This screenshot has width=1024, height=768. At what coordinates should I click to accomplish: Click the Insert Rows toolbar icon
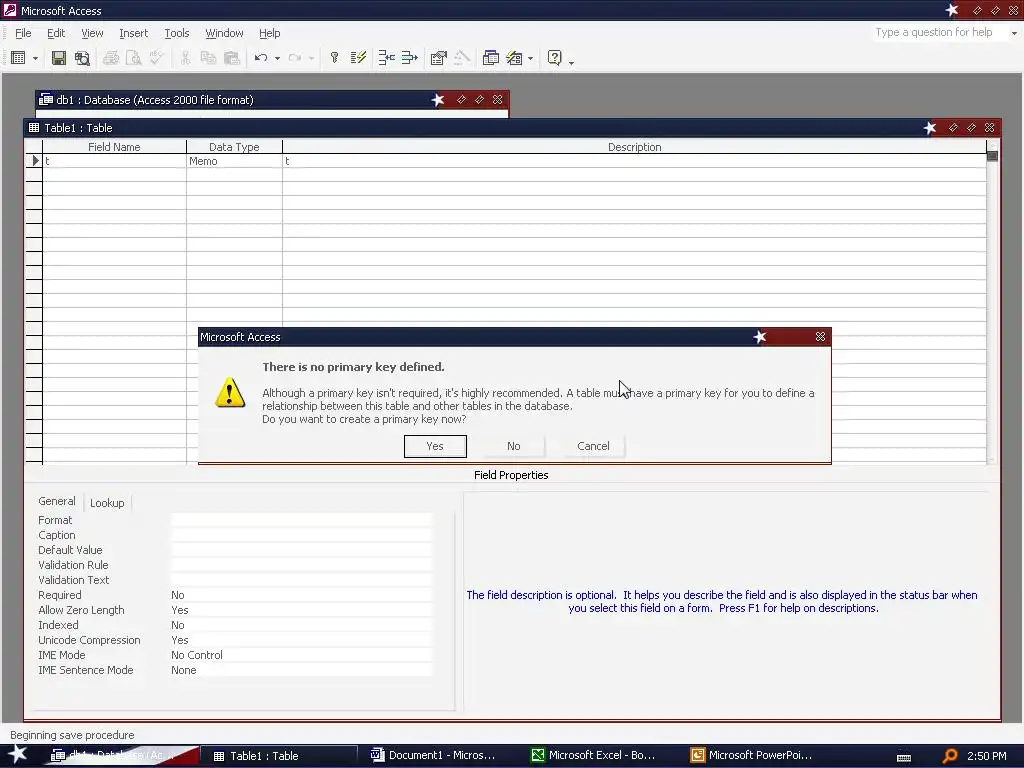[x=387, y=58]
